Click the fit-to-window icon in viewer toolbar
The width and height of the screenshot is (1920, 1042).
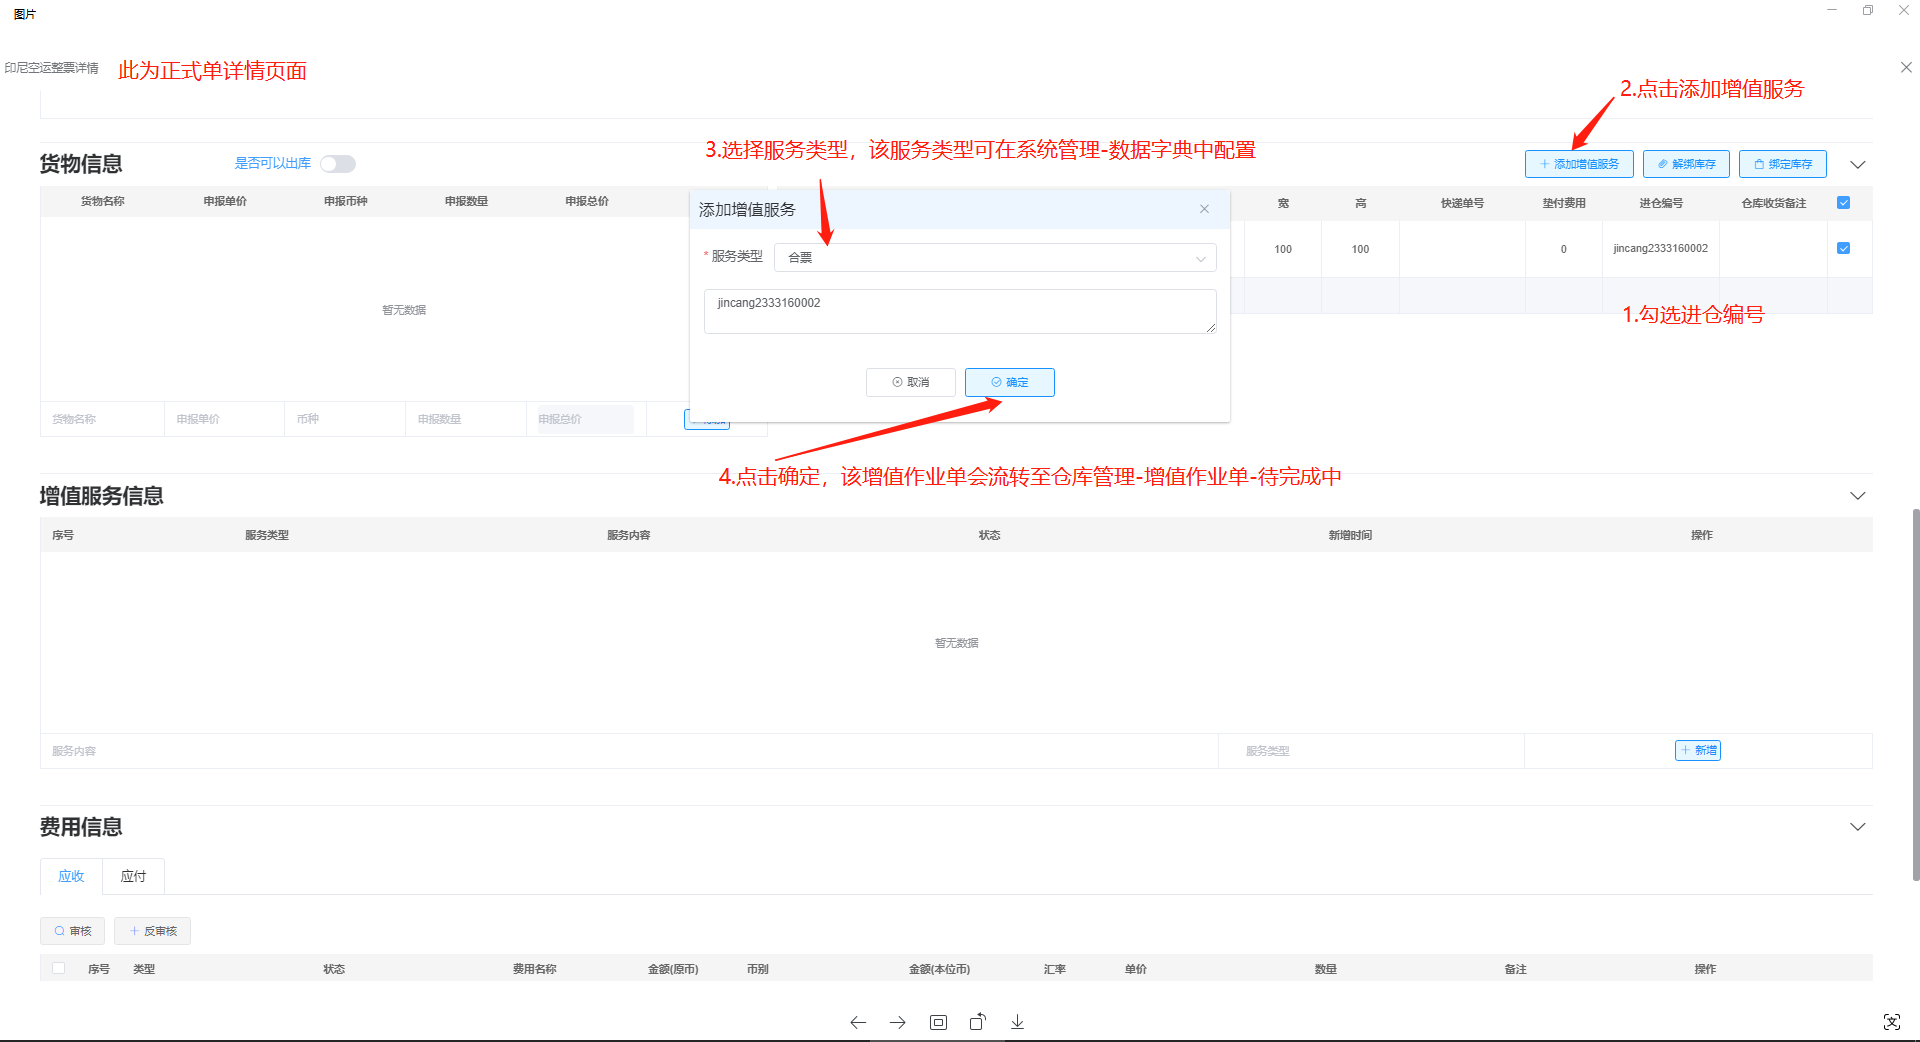point(938,1022)
